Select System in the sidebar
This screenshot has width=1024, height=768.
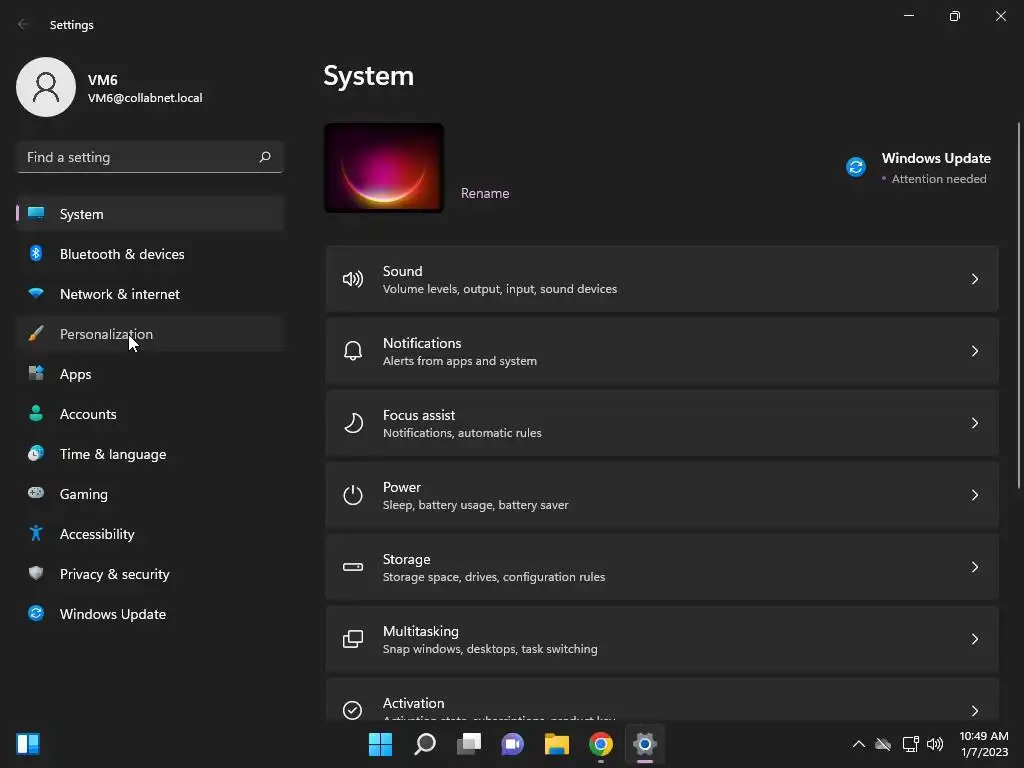150,214
